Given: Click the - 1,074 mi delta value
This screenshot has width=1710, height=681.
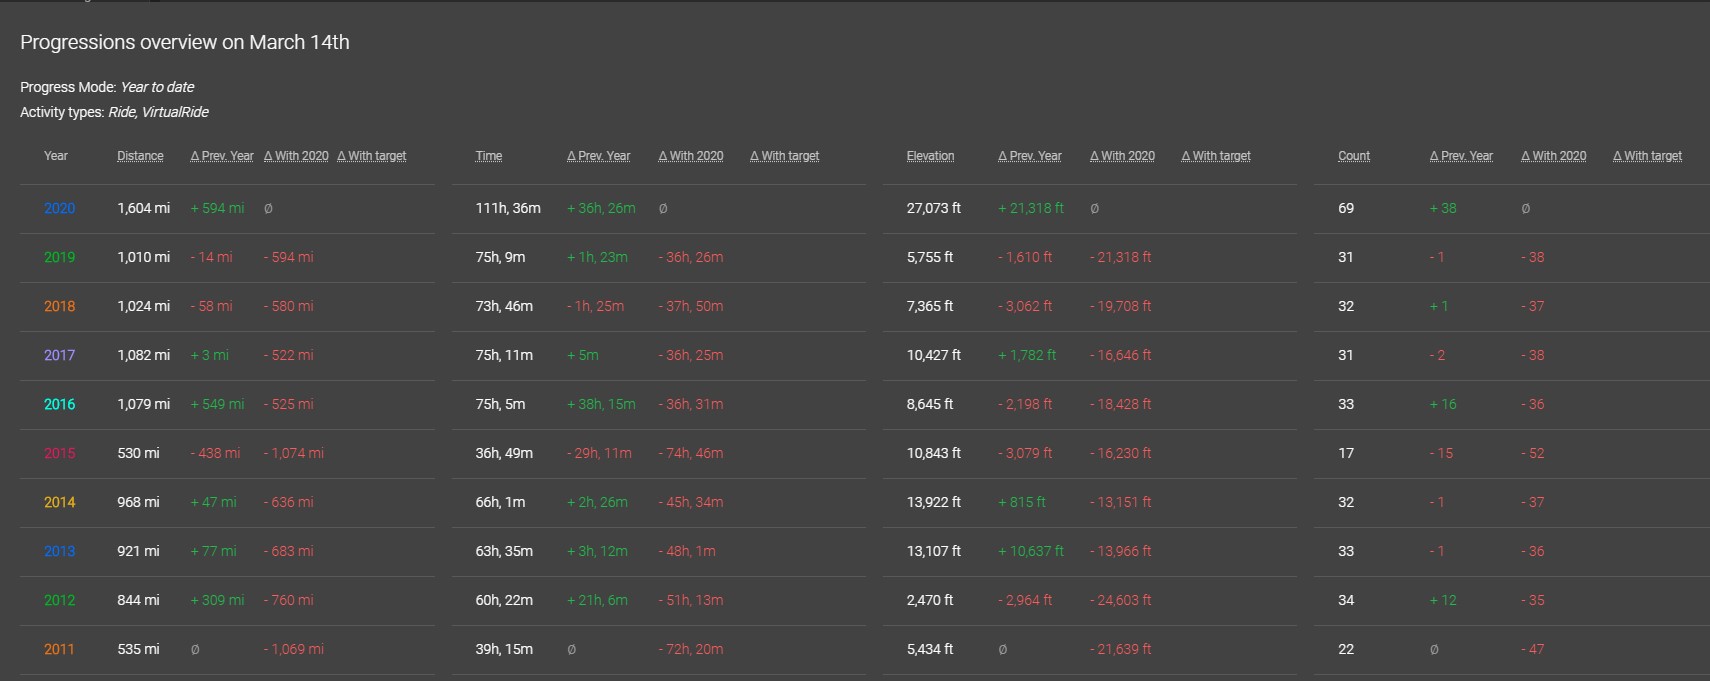Looking at the screenshot, I should click(294, 453).
